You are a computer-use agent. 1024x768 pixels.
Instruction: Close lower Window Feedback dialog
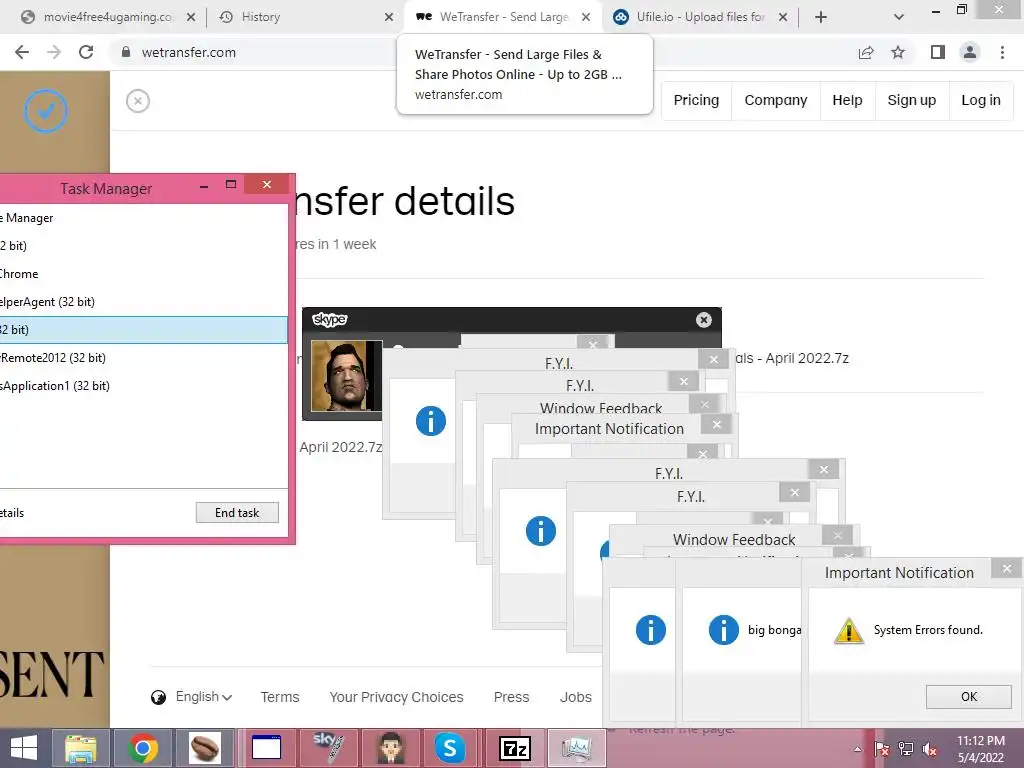[x=838, y=536]
